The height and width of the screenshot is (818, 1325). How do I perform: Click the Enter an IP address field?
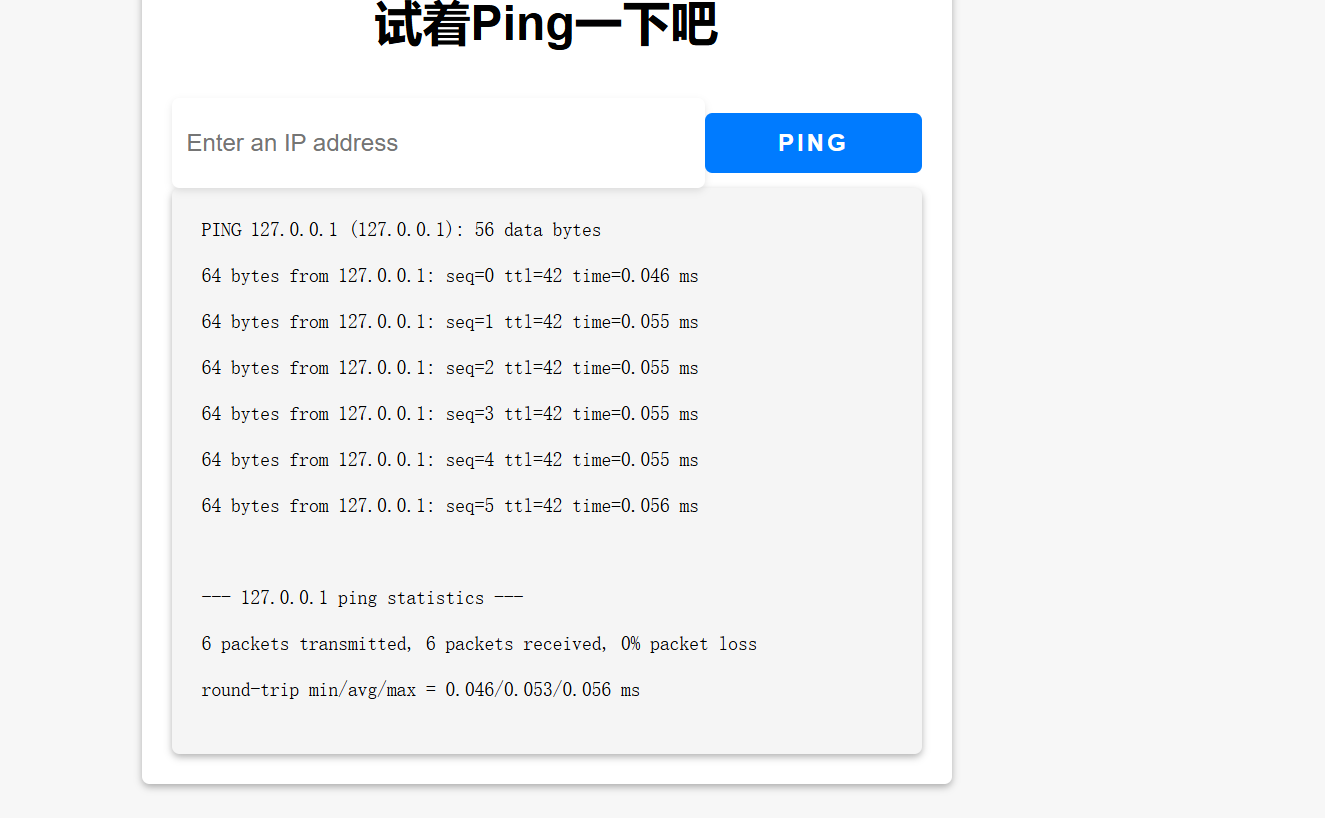438,143
